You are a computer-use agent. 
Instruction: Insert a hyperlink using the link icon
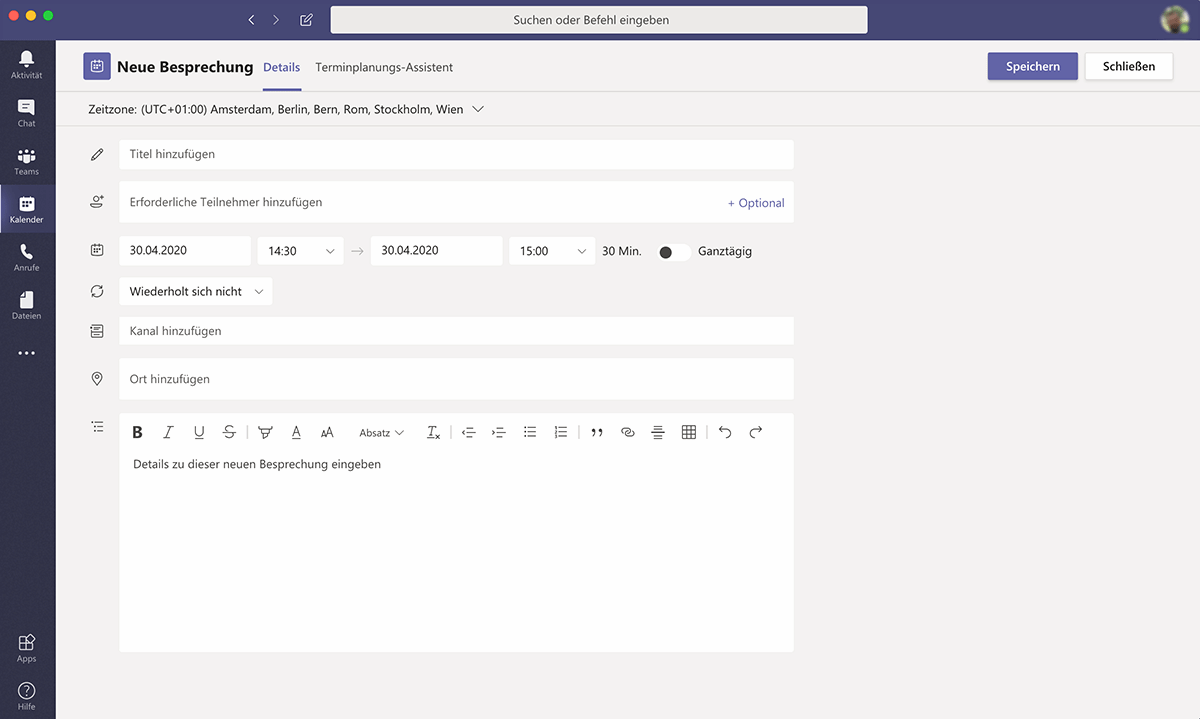click(627, 432)
